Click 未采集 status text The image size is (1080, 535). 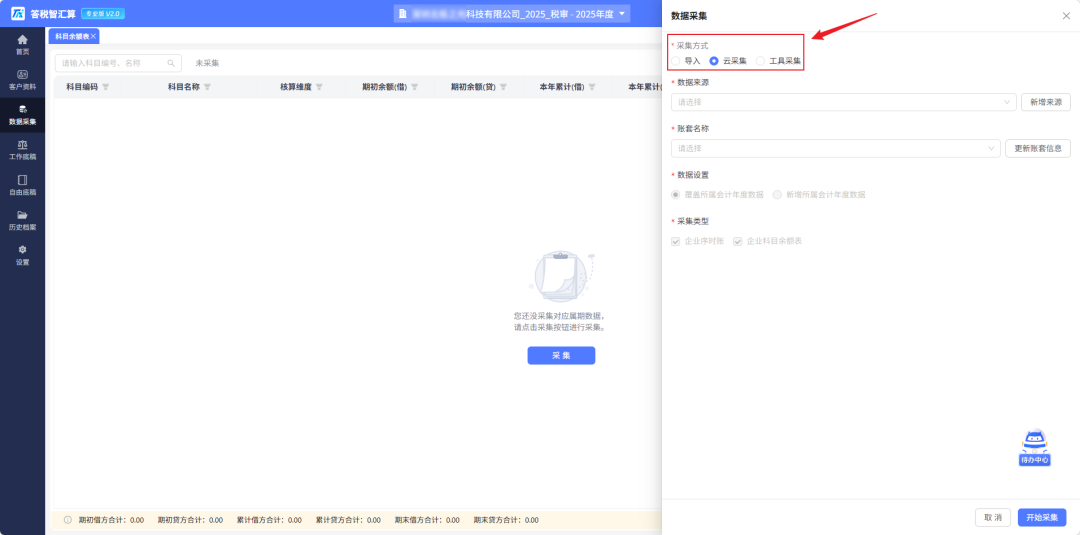pyautogui.click(x=207, y=63)
